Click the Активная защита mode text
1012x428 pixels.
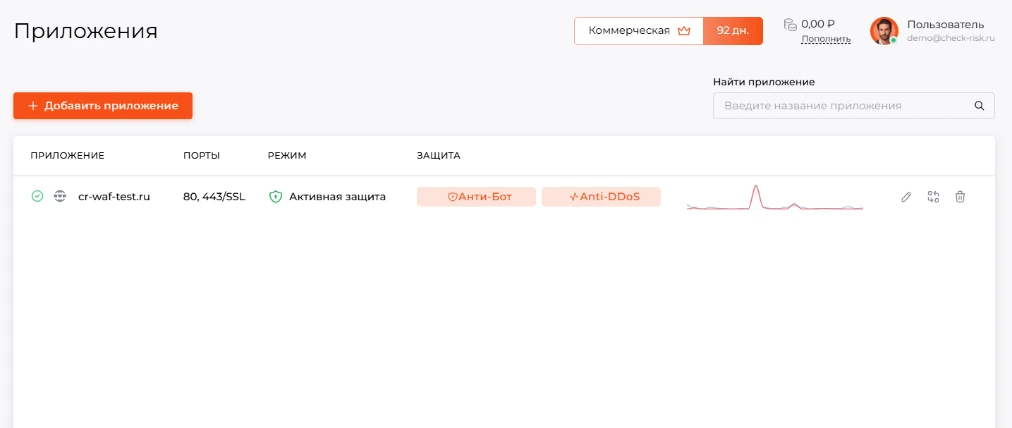coord(338,197)
